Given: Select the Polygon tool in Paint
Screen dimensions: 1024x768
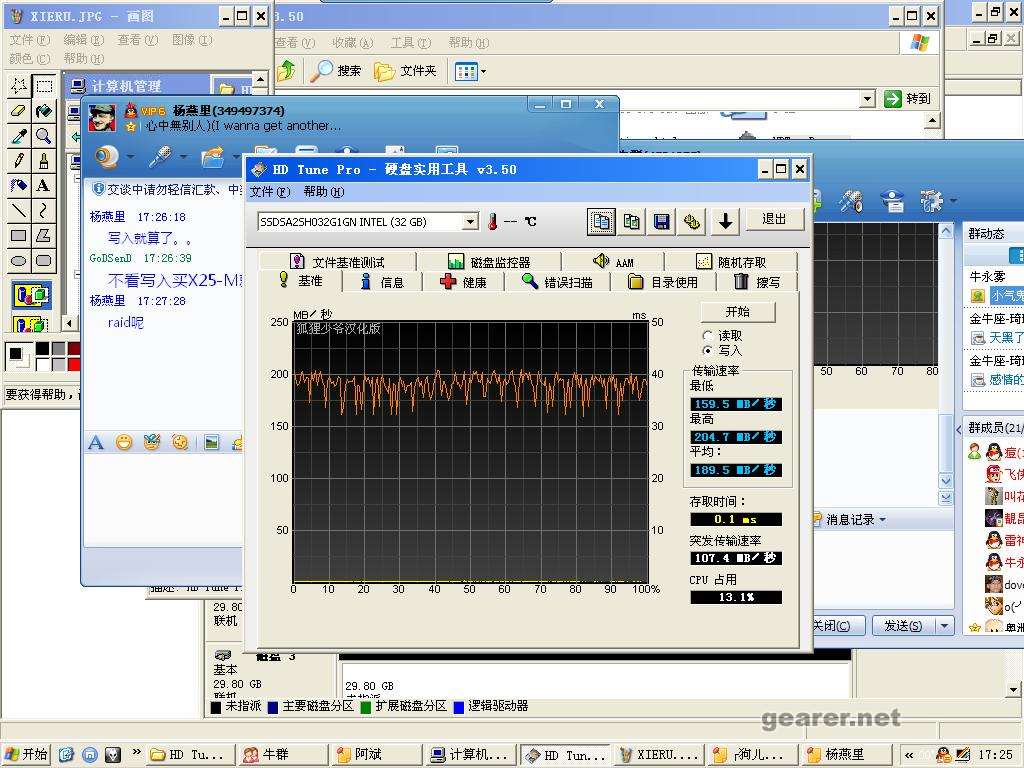Looking at the screenshot, I should 43,235.
